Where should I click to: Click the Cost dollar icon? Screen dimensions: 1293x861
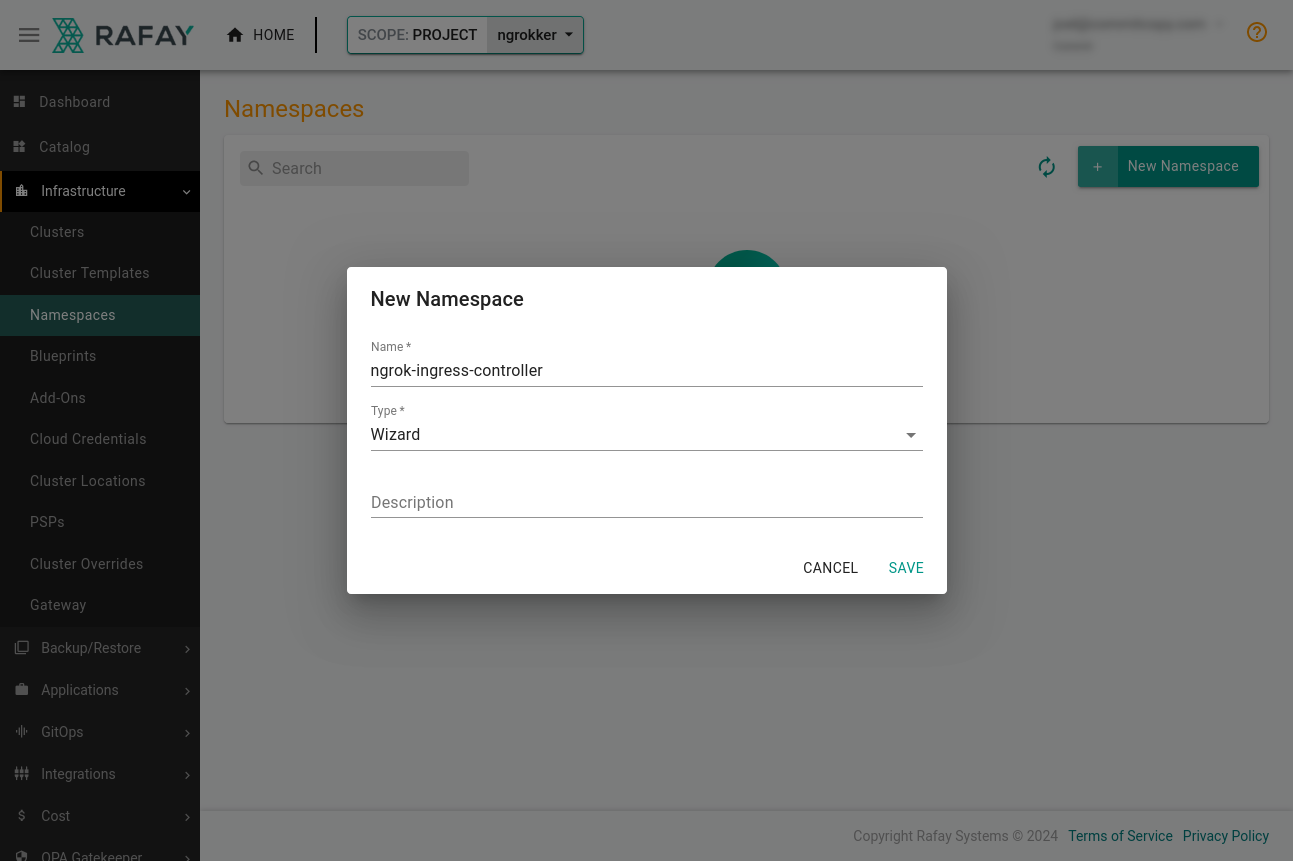coord(21,816)
